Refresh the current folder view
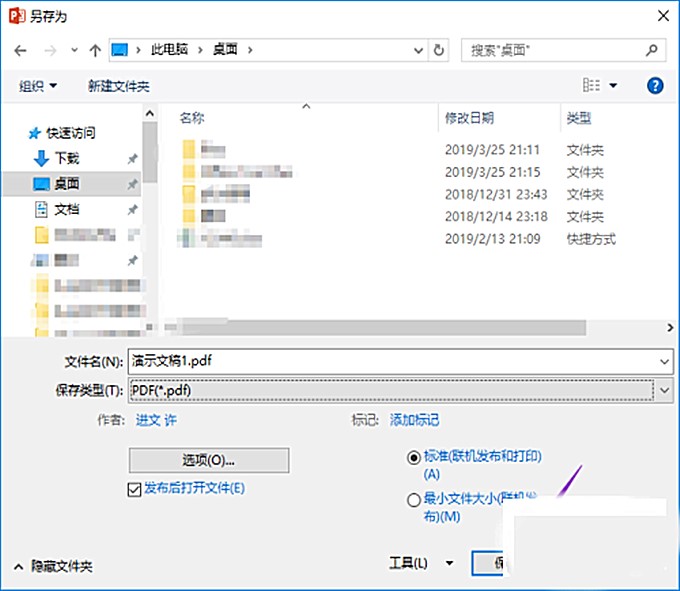The width and height of the screenshot is (680, 591). point(439,50)
